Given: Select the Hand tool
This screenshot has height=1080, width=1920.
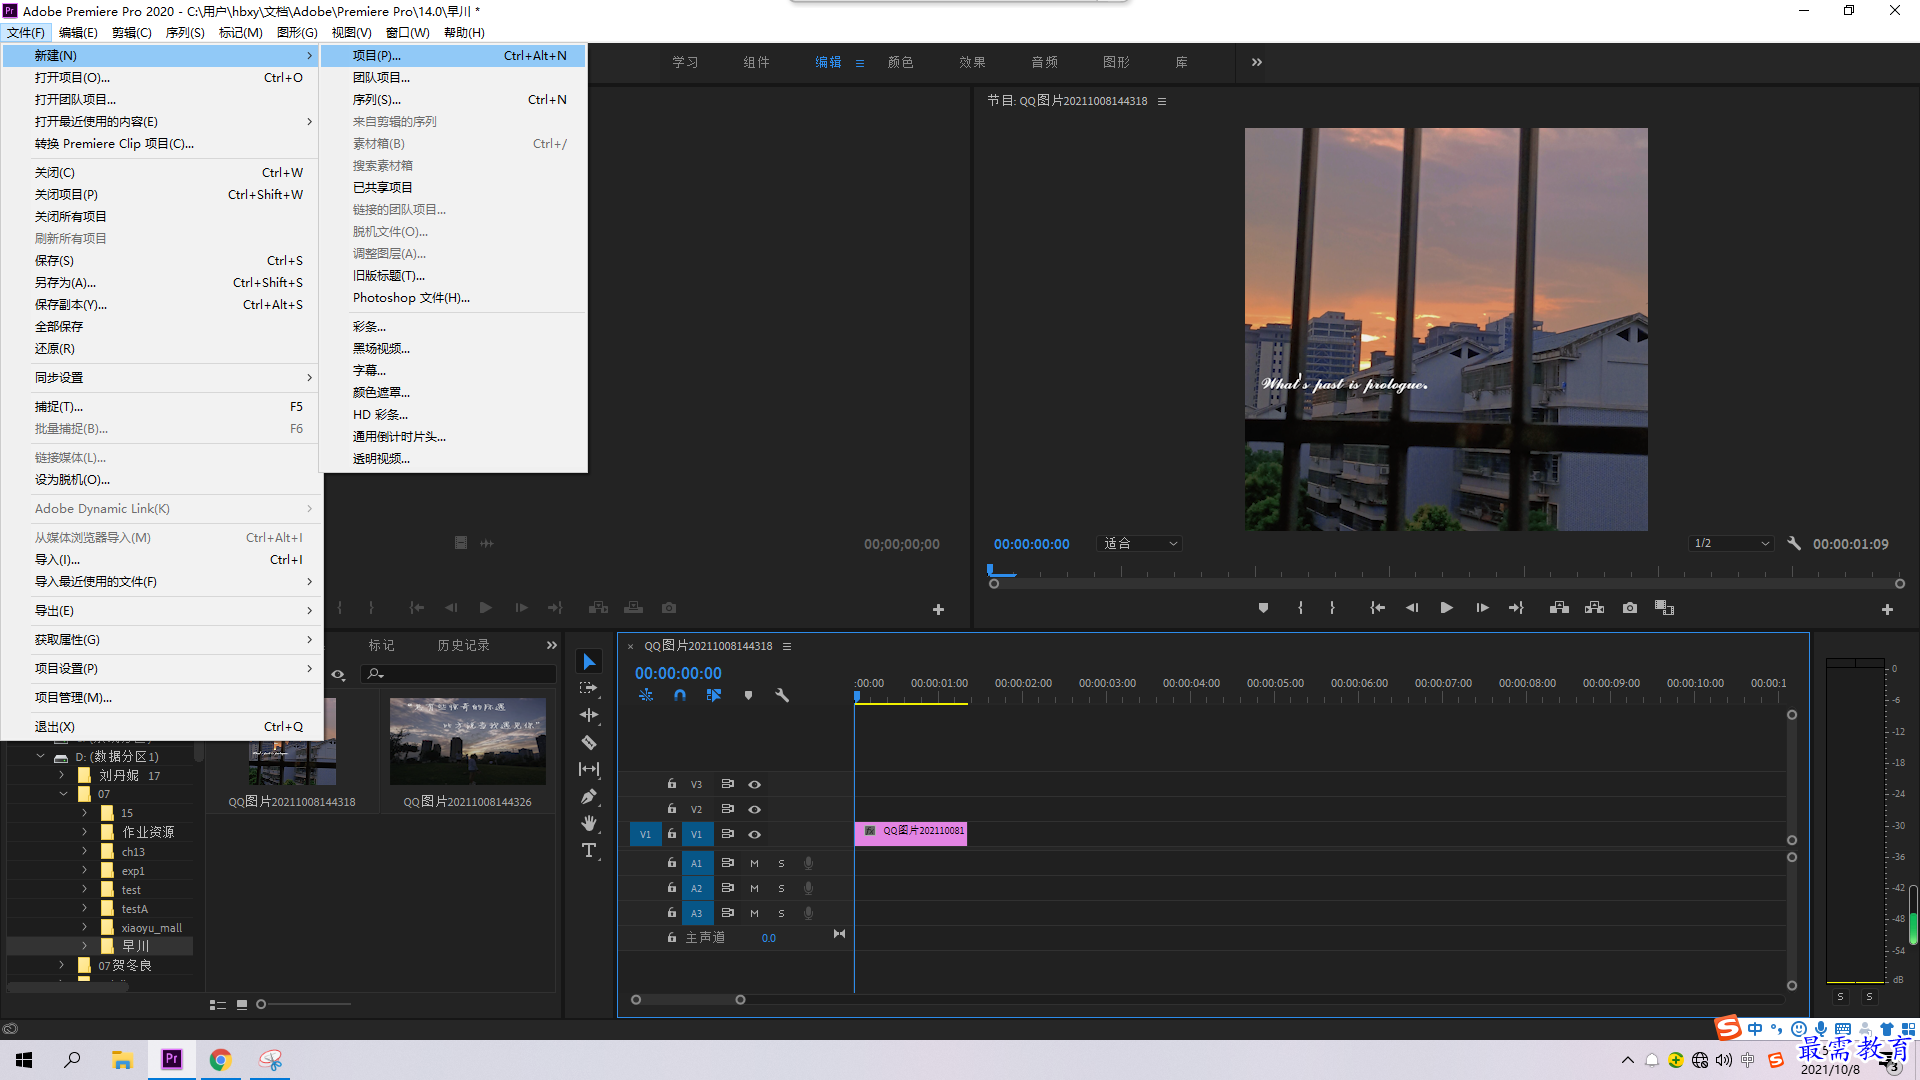Looking at the screenshot, I should [589, 823].
